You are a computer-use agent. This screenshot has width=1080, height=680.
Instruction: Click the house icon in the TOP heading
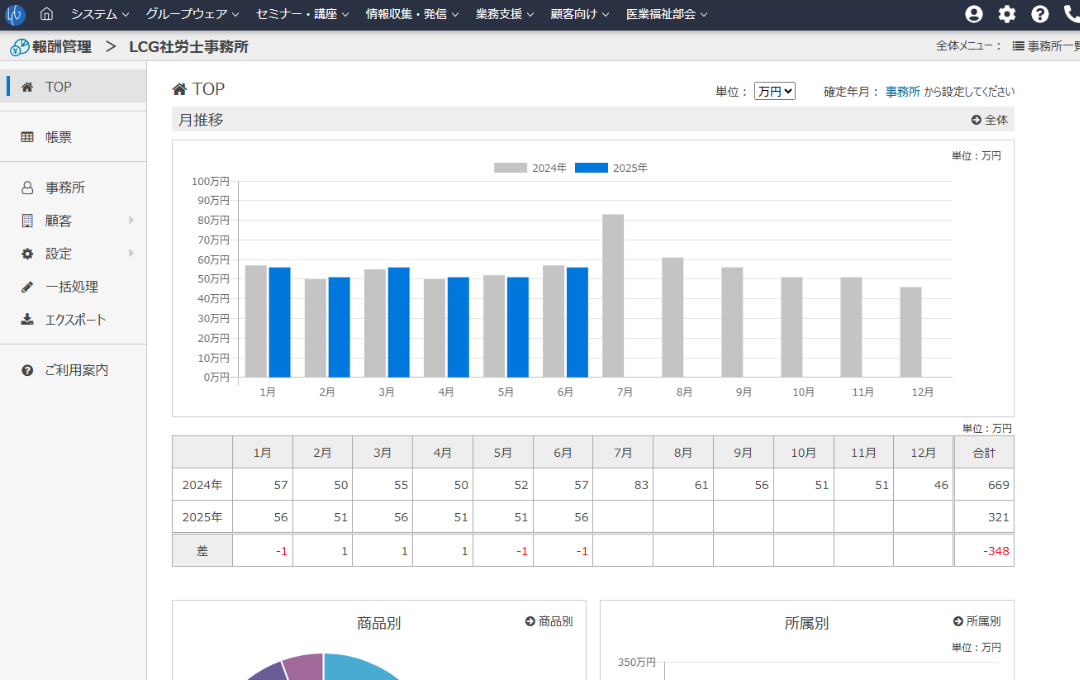[x=179, y=89]
